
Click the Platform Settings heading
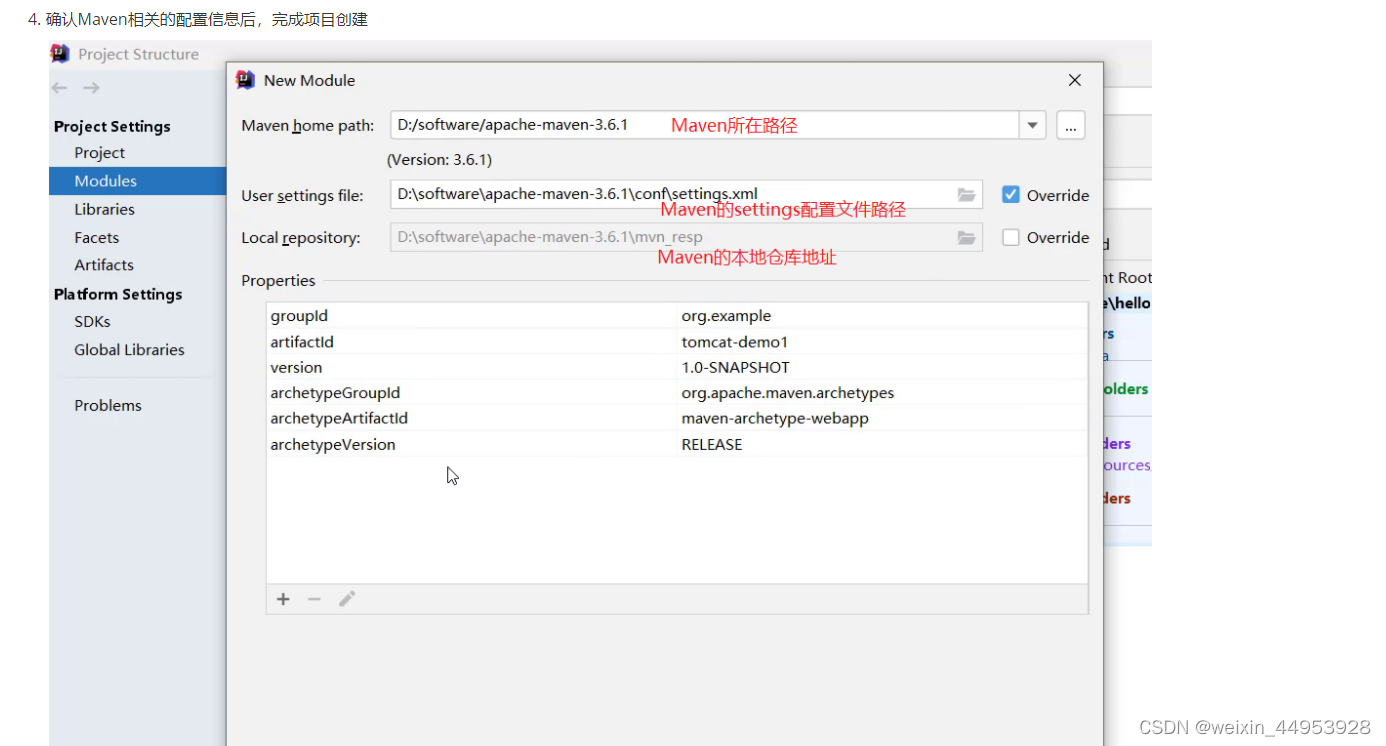click(118, 294)
